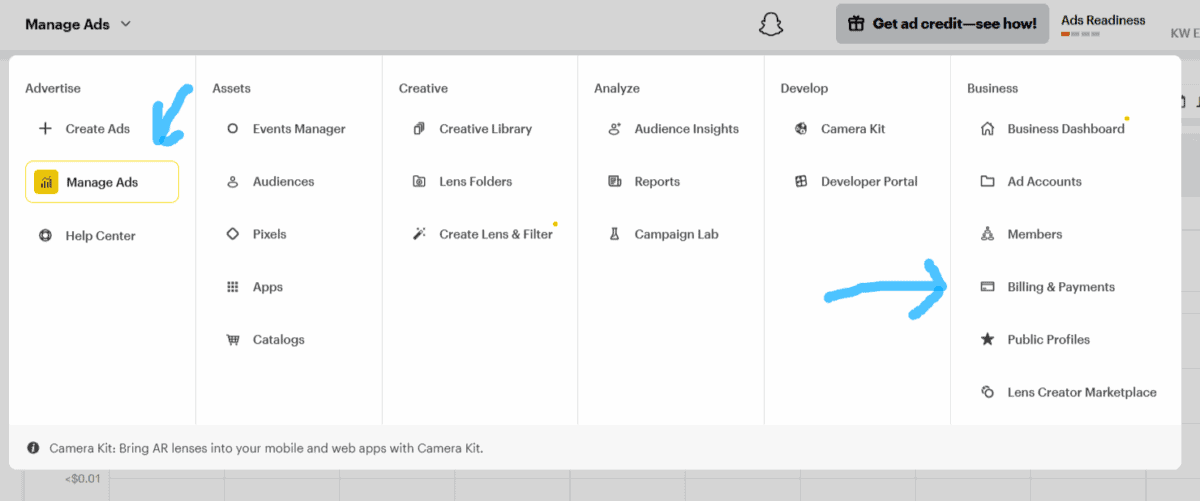
Task: Click the Snapchat ghost logo icon
Action: click(770, 24)
